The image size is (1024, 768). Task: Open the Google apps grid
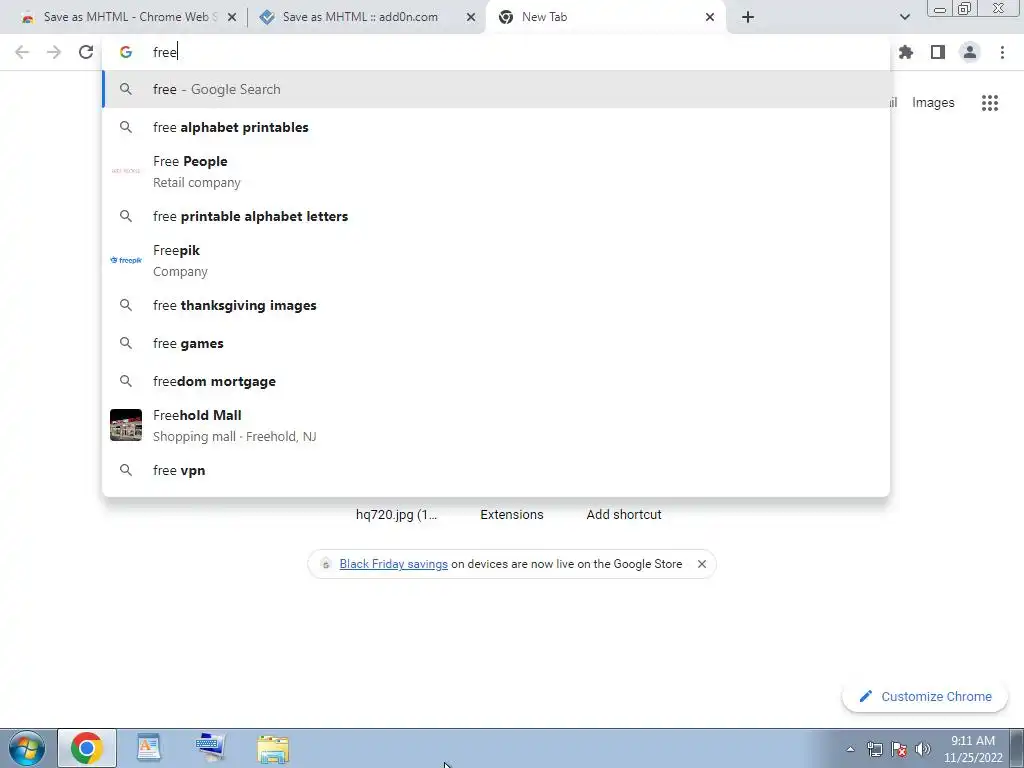990,103
